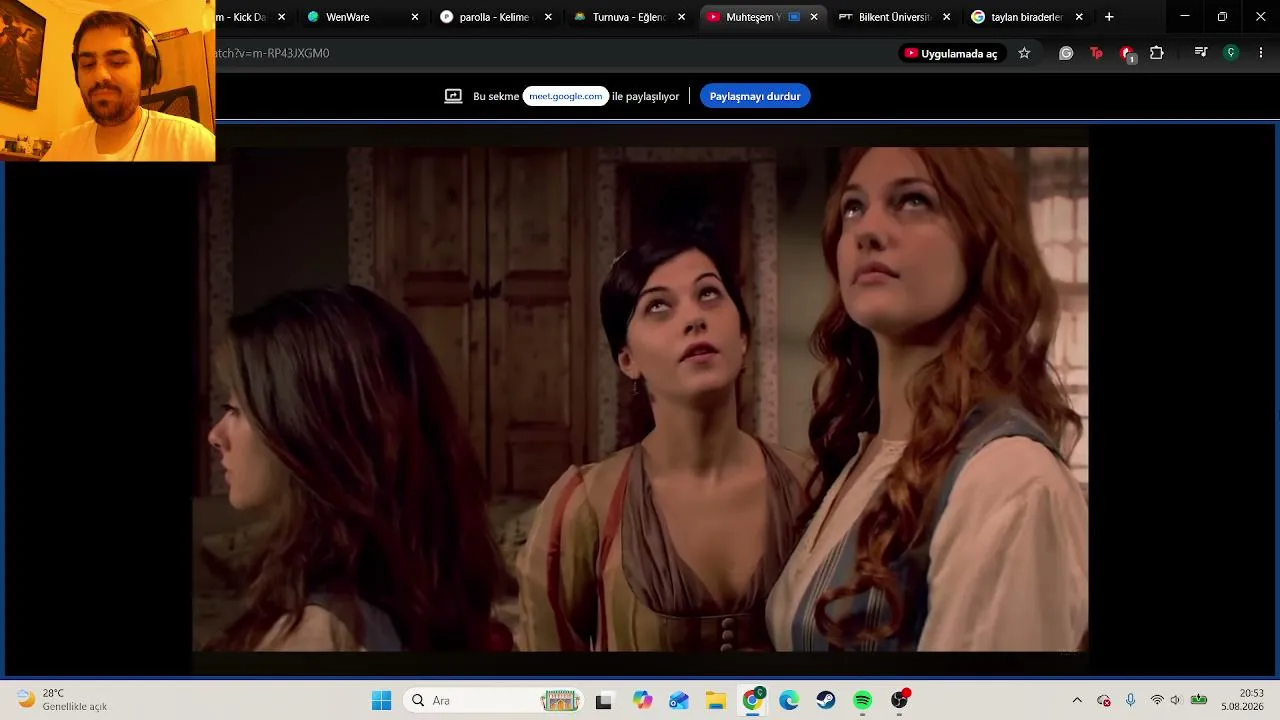This screenshot has height=720, width=1280.
Task: Click the microphone tray icon
Action: click(x=1130, y=700)
